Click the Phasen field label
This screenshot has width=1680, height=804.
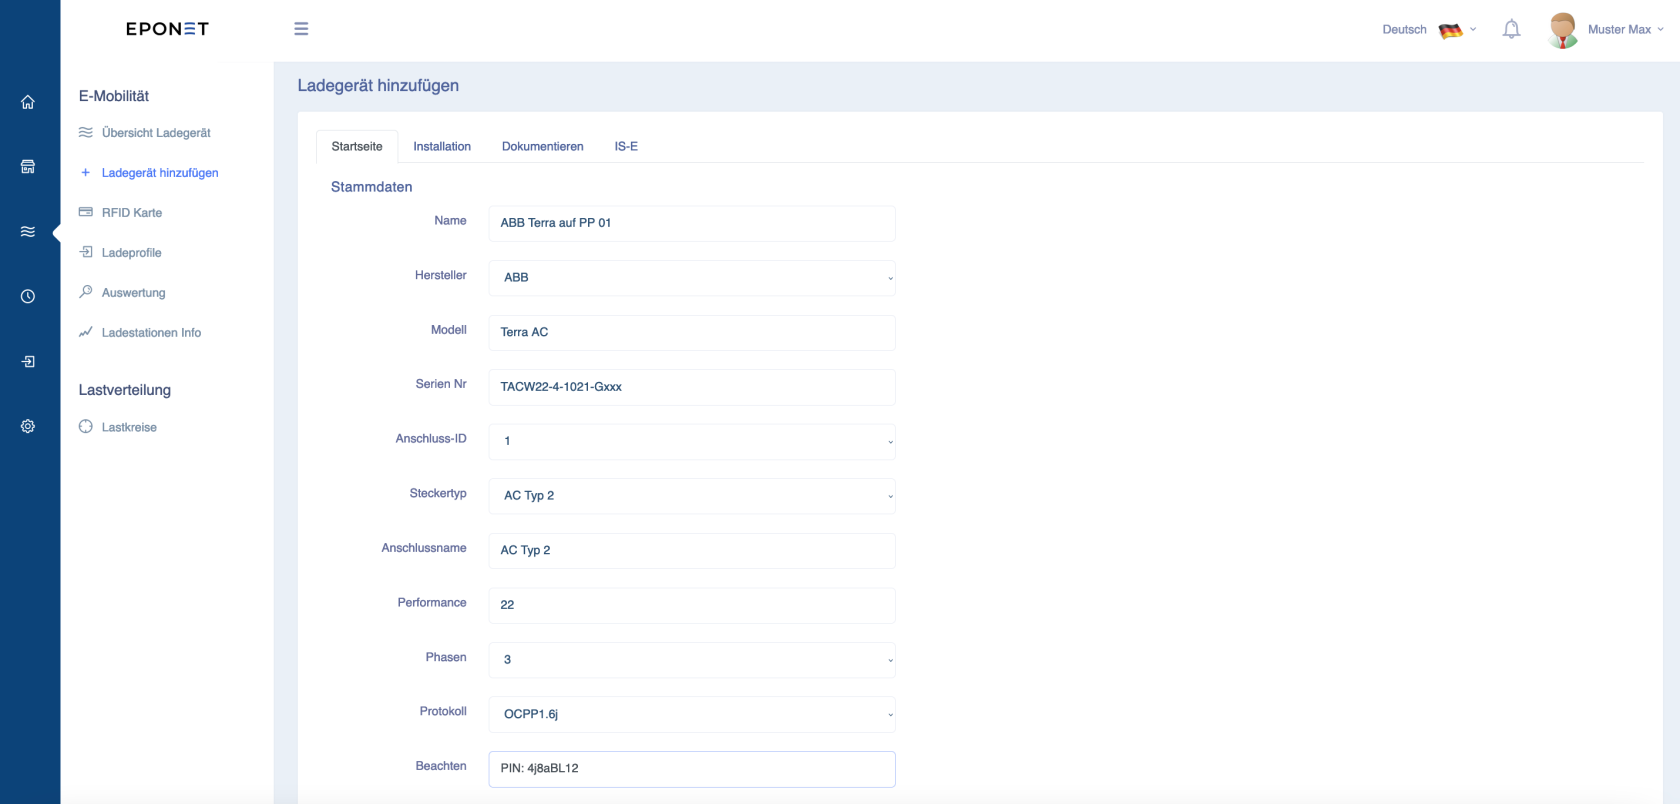446,657
